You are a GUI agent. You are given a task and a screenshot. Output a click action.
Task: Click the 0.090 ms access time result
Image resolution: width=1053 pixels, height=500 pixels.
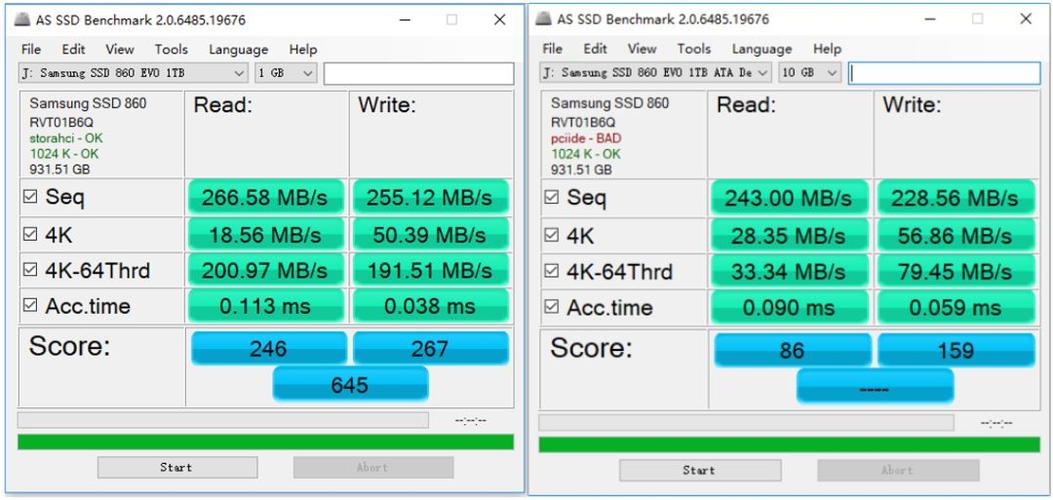[x=790, y=307]
